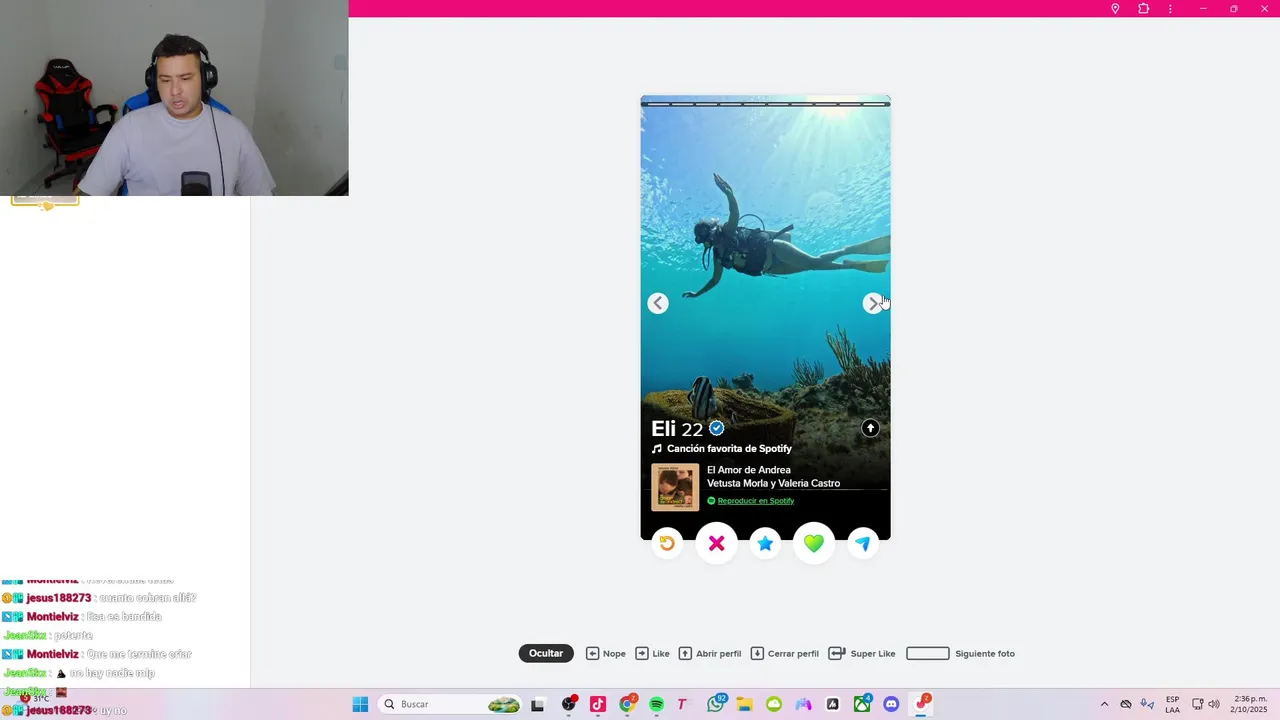Click the Rewind undo circular arrow button

(667, 543)
